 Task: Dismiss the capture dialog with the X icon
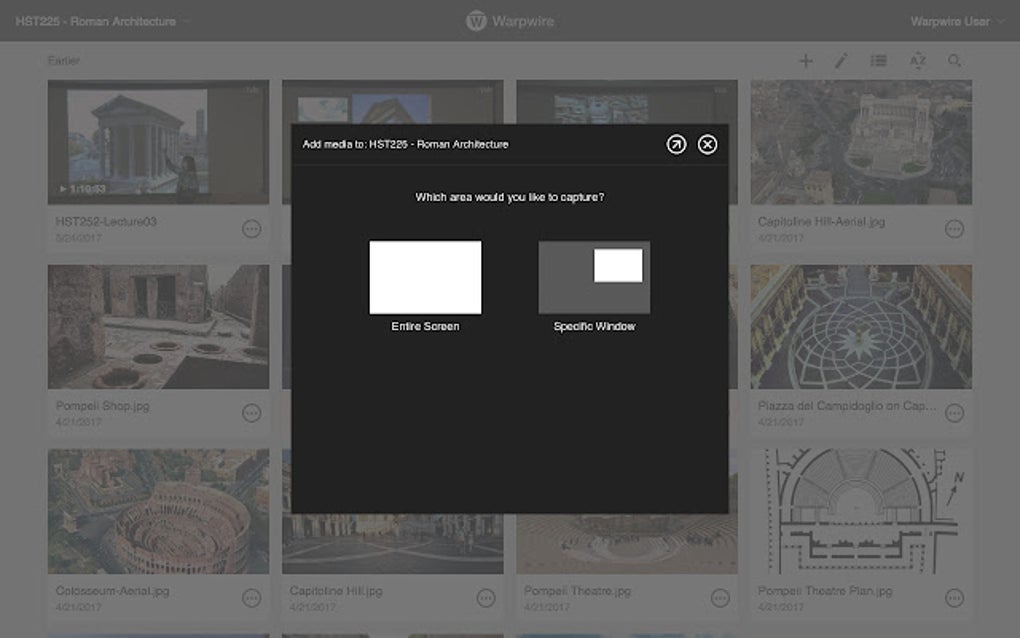(708, 144)
